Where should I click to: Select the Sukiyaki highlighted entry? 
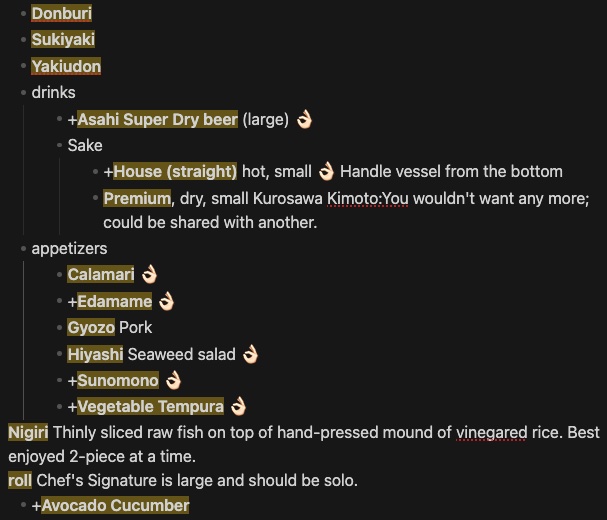63,40
